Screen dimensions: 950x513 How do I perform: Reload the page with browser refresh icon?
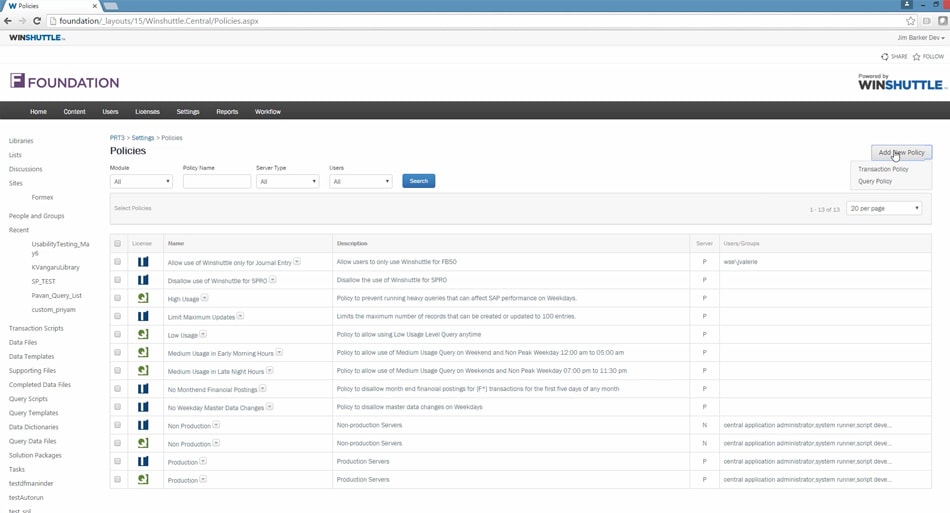point(37,21)
